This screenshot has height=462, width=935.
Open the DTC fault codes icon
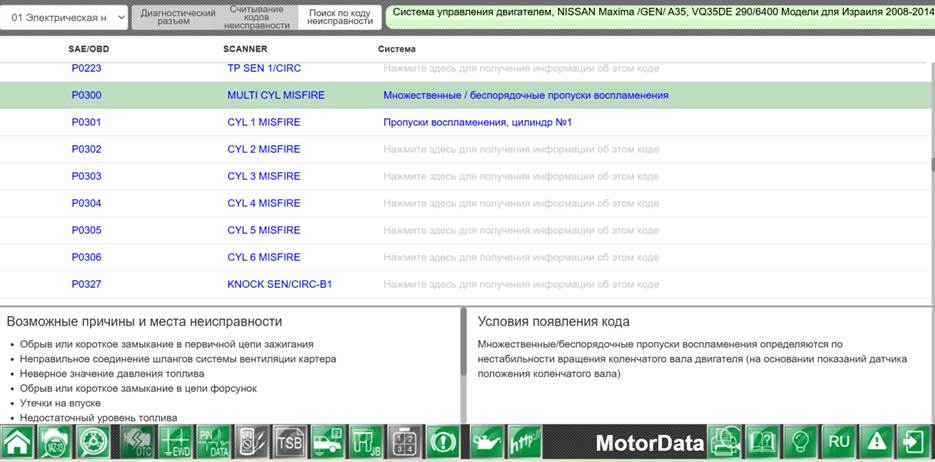(137, 442)
